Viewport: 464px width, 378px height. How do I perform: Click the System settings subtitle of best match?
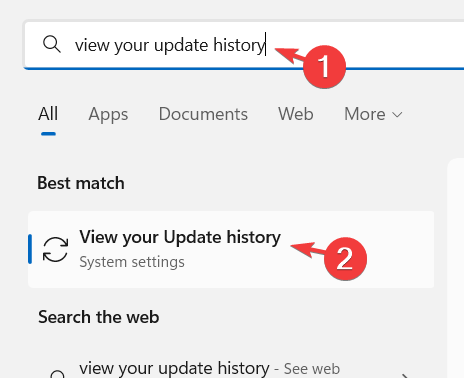point(132,262)
